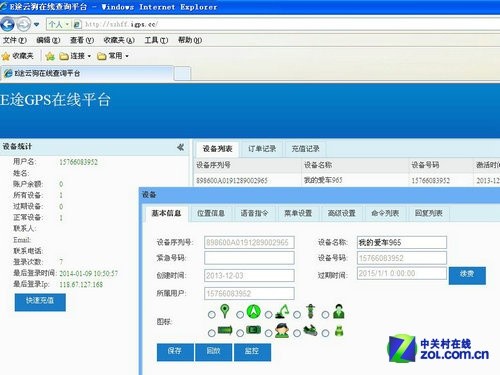
Task: Open the 回复列表 tab
Action: click(x=429, y=213)
